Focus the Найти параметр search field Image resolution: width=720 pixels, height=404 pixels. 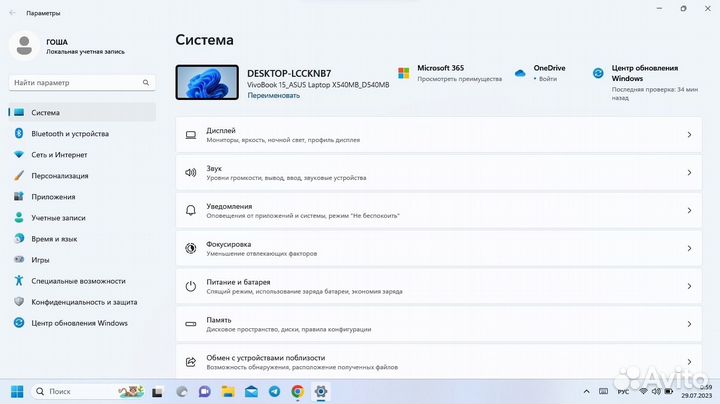(x=82, y=83)
